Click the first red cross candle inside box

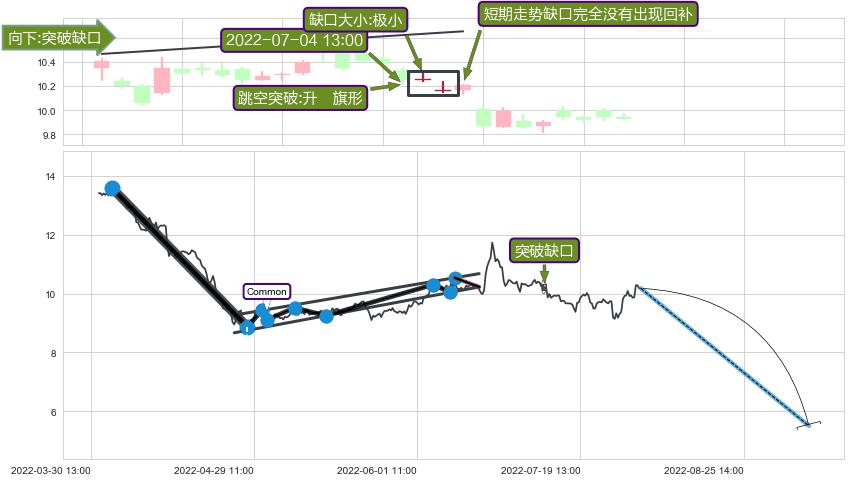pos(422,78)
